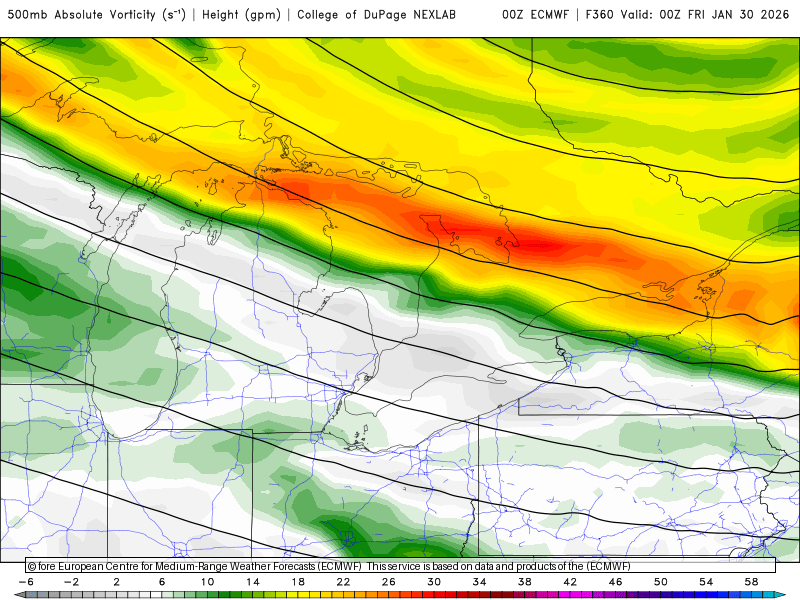Click the '46' color scale label
Screen dimensions: 800x600
(616, 582)
